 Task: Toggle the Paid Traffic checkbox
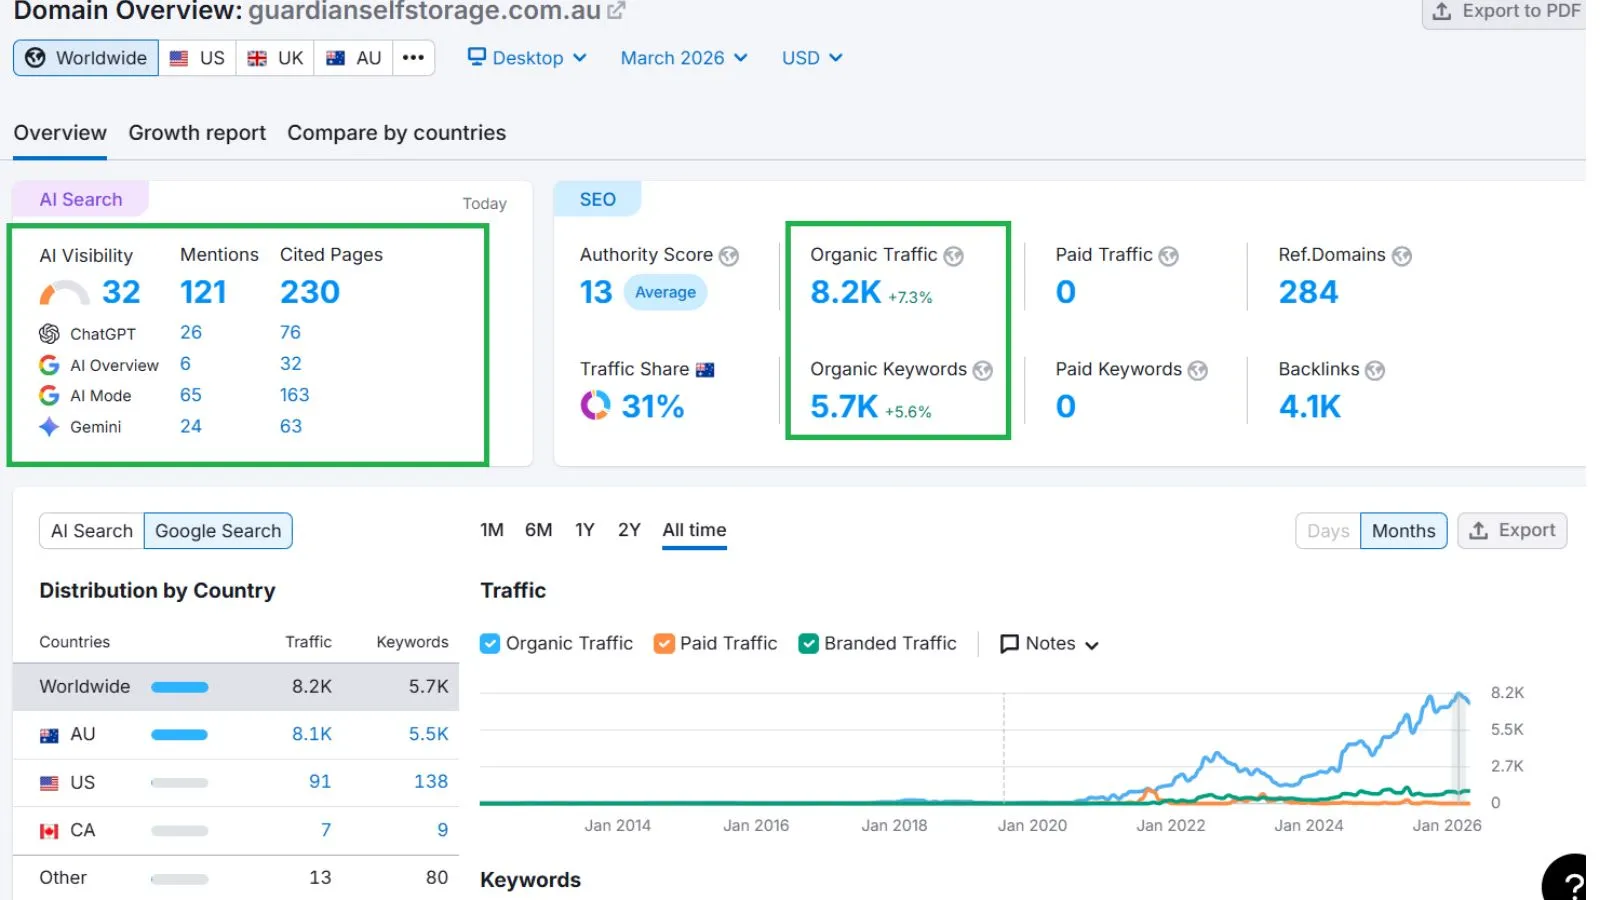664,644
